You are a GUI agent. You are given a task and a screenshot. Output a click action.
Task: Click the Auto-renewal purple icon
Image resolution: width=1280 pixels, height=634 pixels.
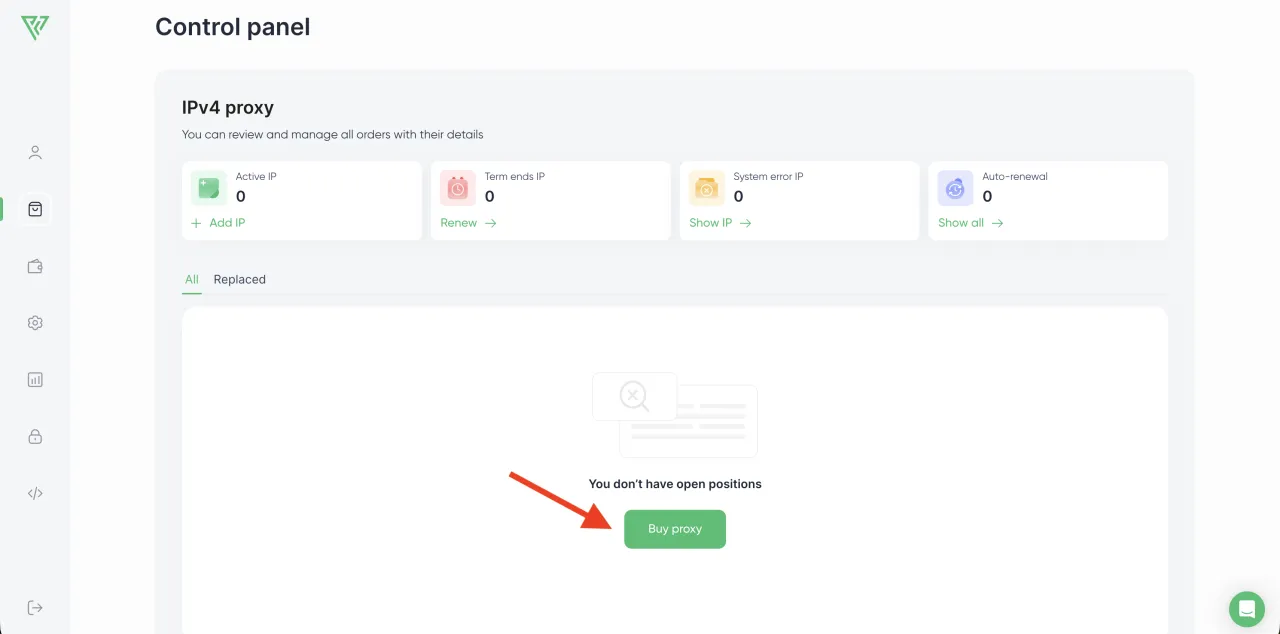(956, 187)
